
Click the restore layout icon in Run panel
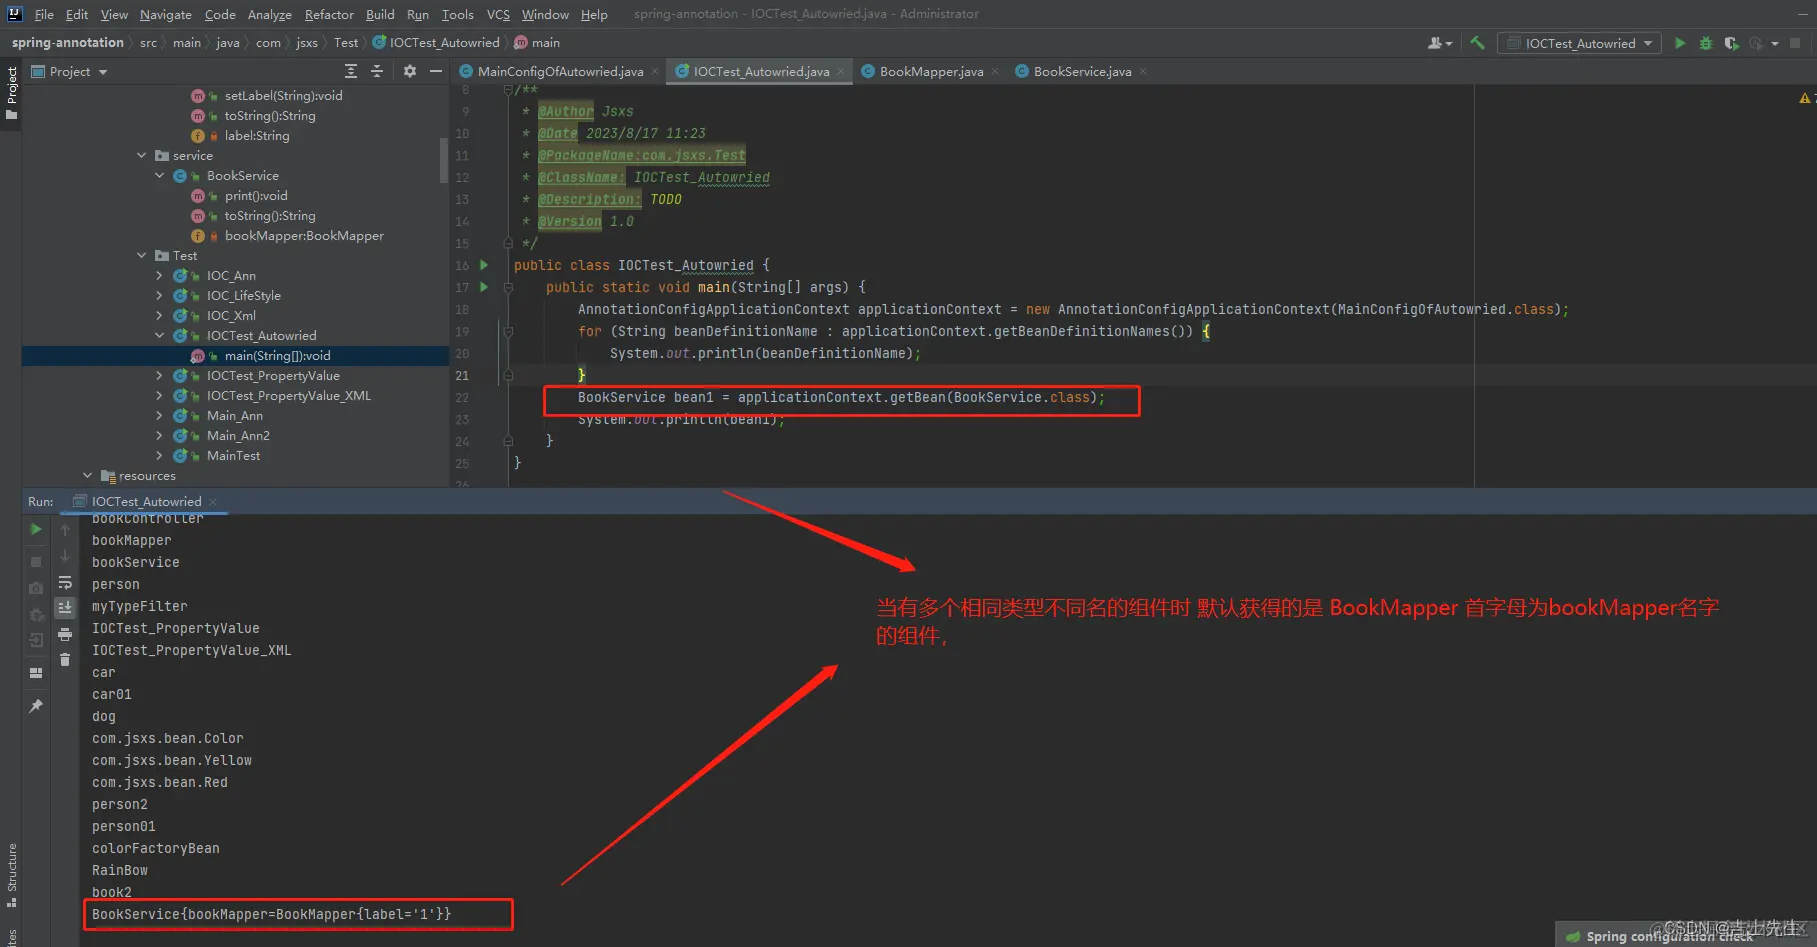point(36,673)
